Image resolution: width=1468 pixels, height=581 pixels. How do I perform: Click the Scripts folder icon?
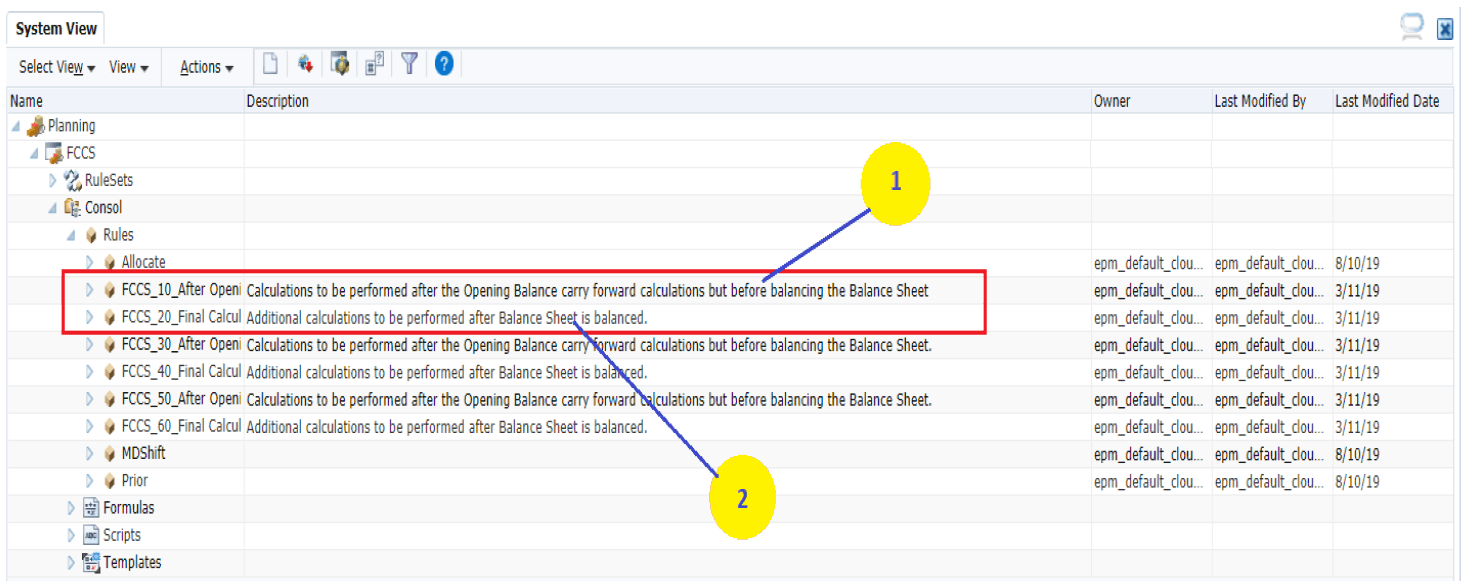point(91,535)
